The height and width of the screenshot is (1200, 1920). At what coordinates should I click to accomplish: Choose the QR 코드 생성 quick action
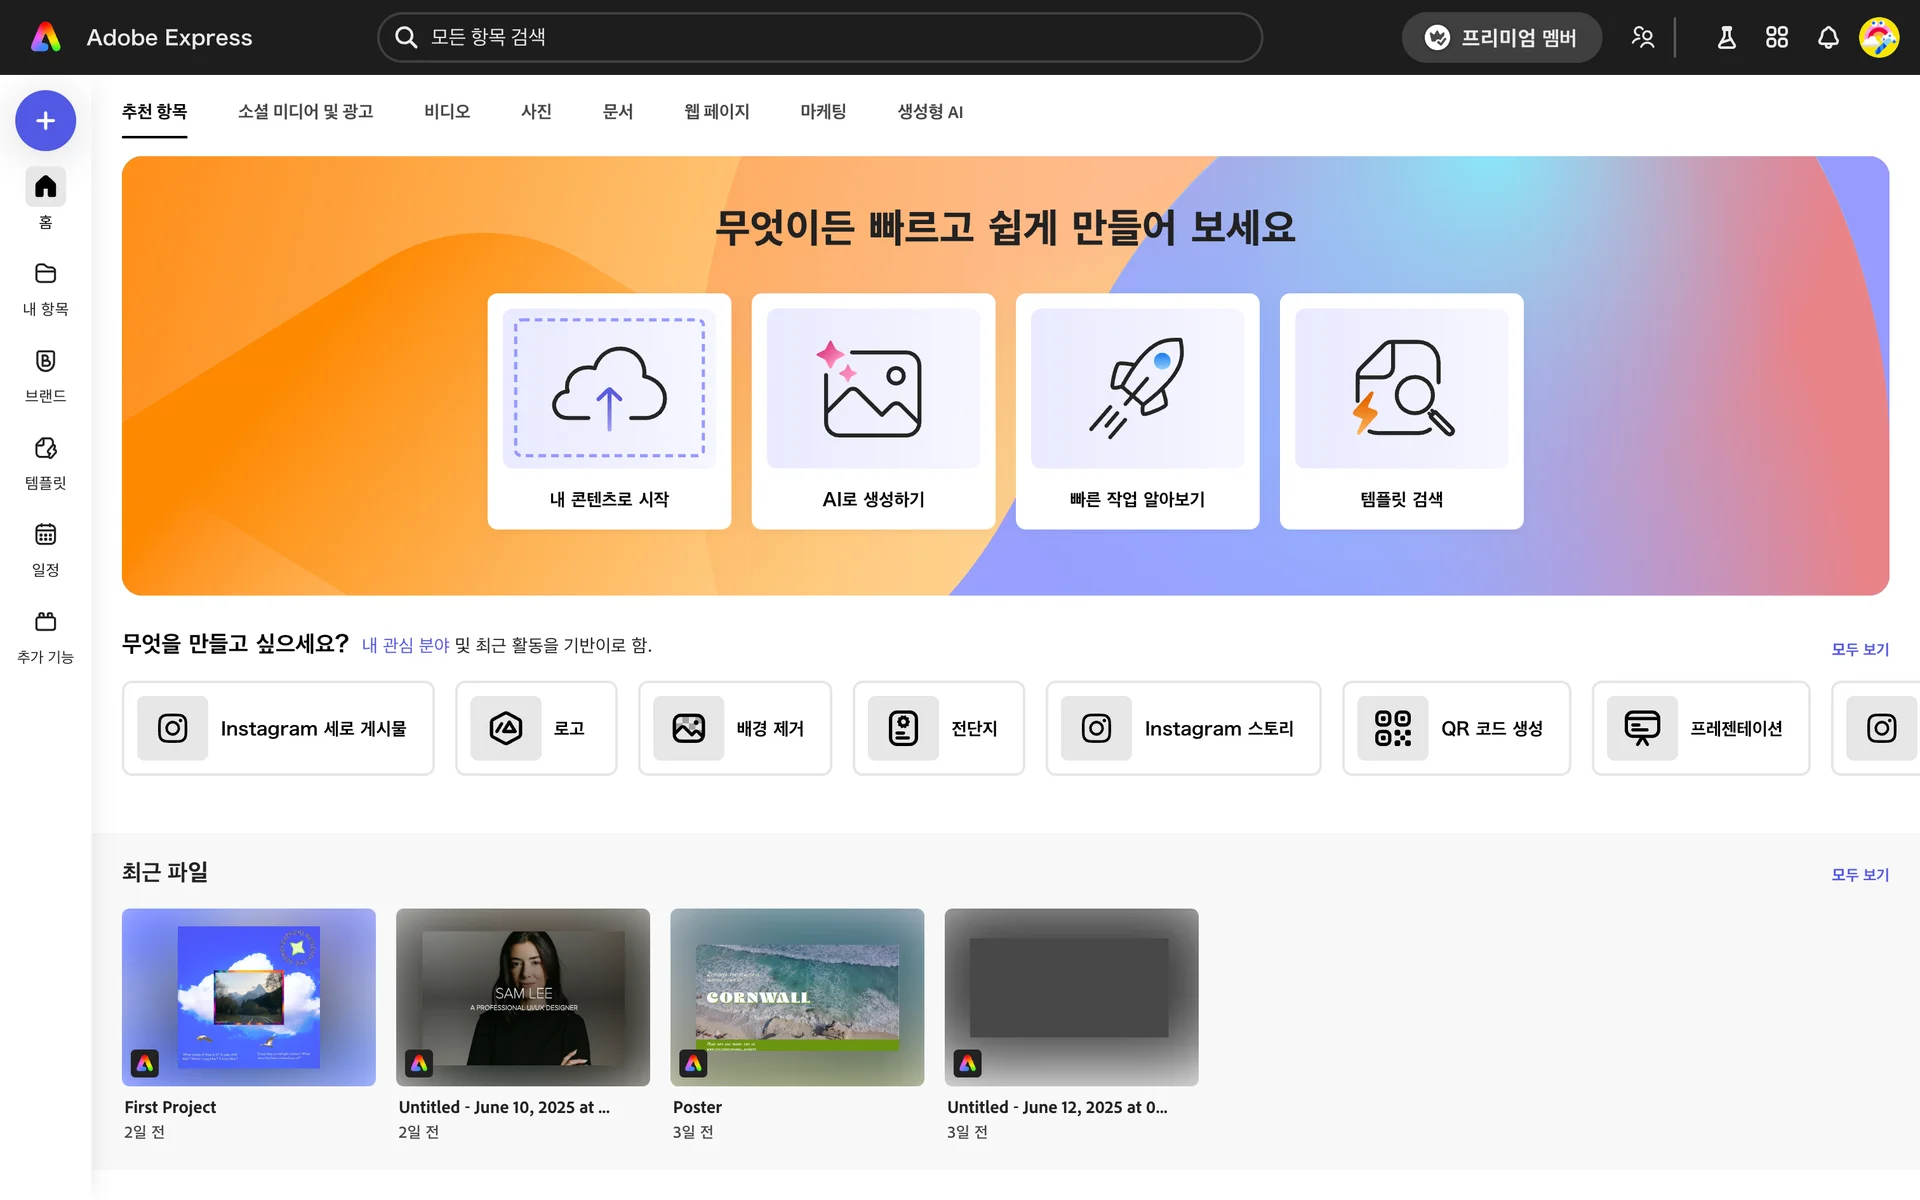click(x=1456, y=729)
